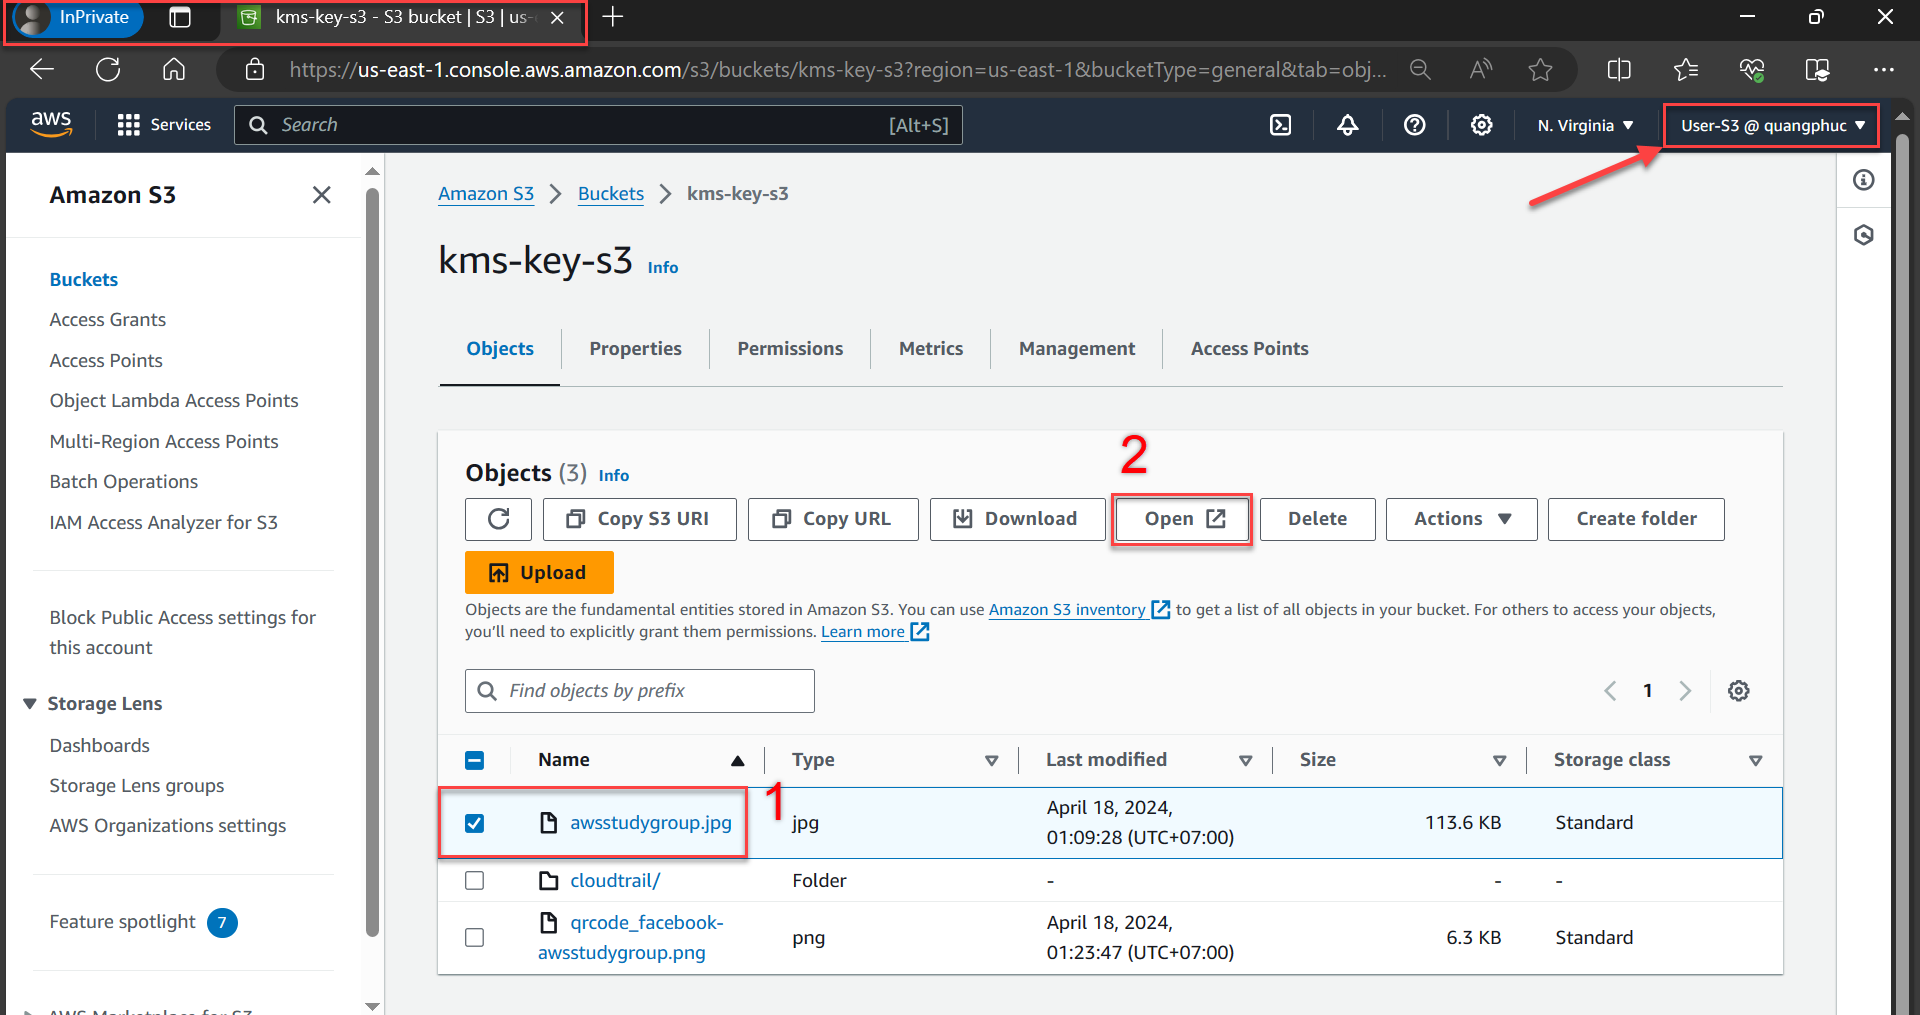Switch to the Permissions tab
This screenshot has height=1015, width=1920.
(x=790, y=349)
